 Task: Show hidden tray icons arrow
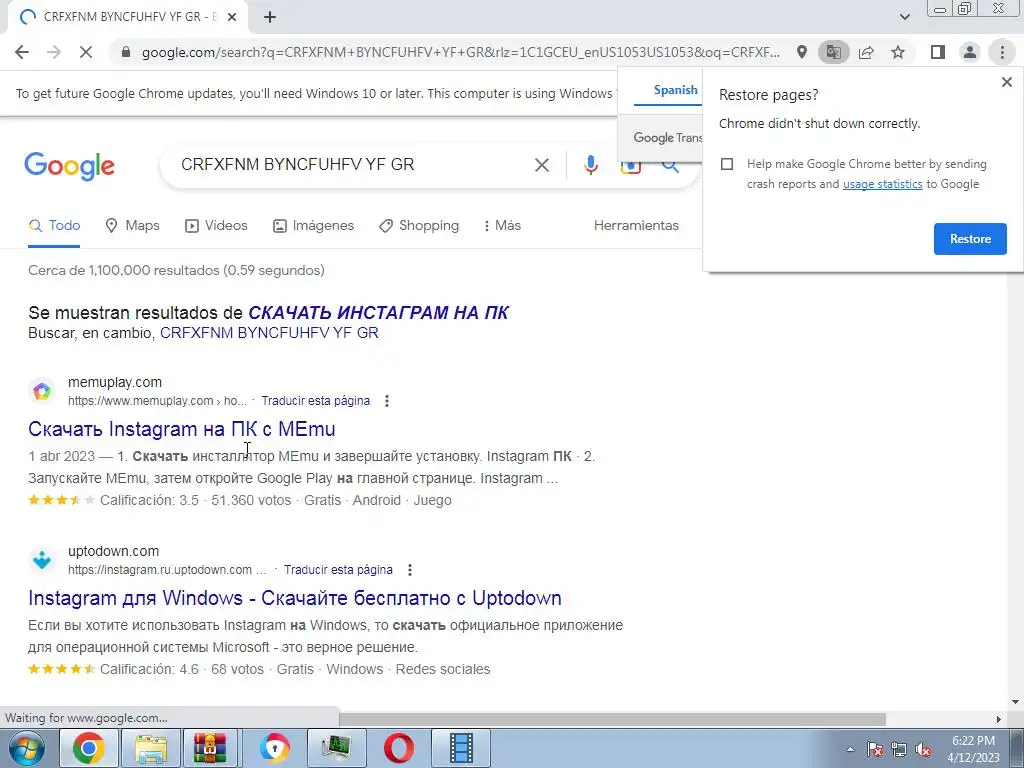click(850, 749)
